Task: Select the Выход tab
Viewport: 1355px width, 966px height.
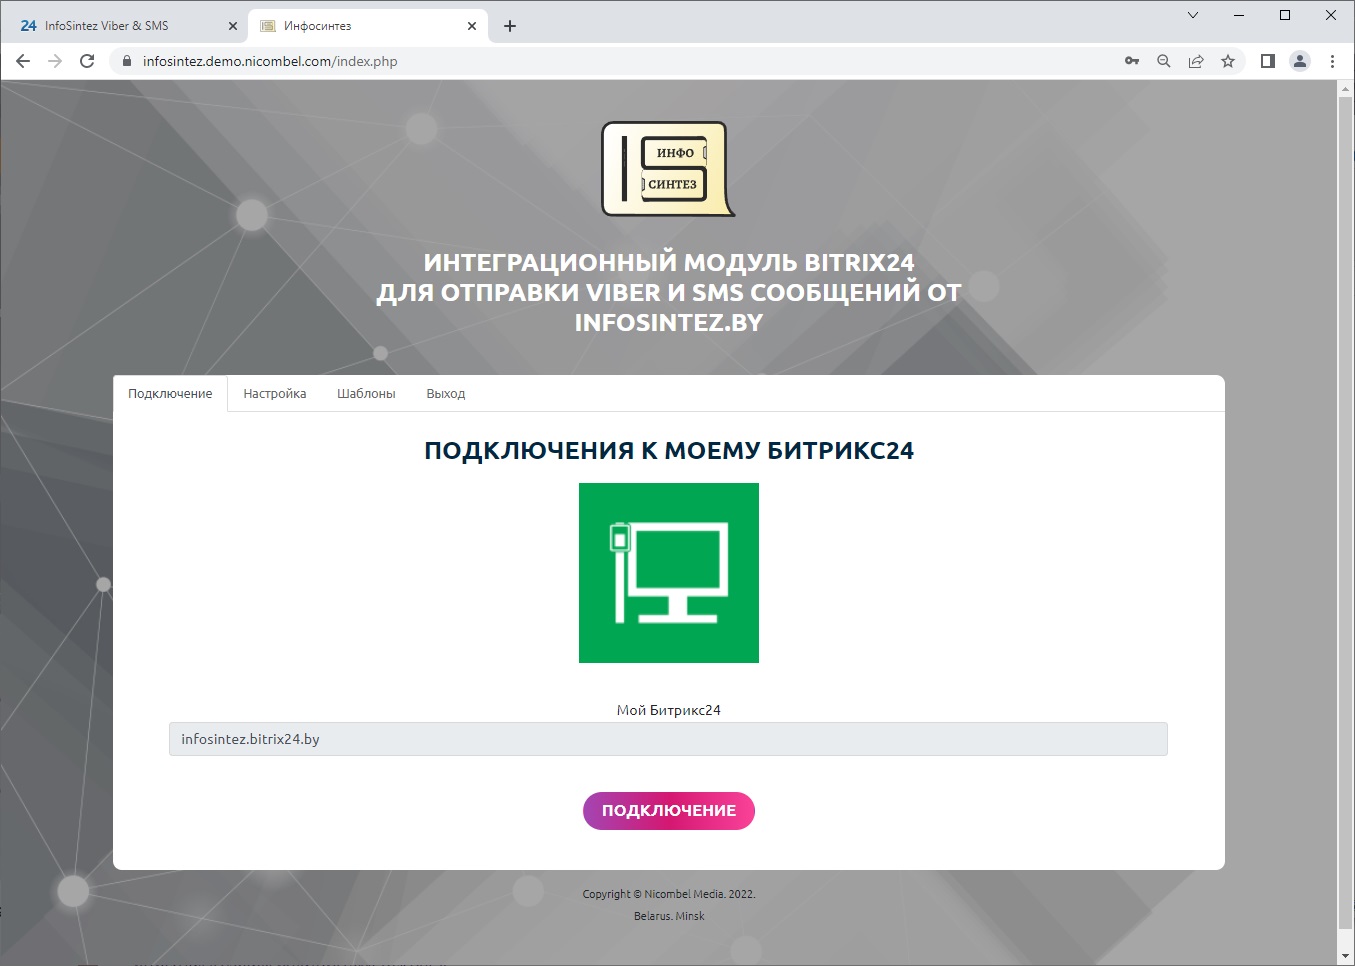Action: click(446, 394)
